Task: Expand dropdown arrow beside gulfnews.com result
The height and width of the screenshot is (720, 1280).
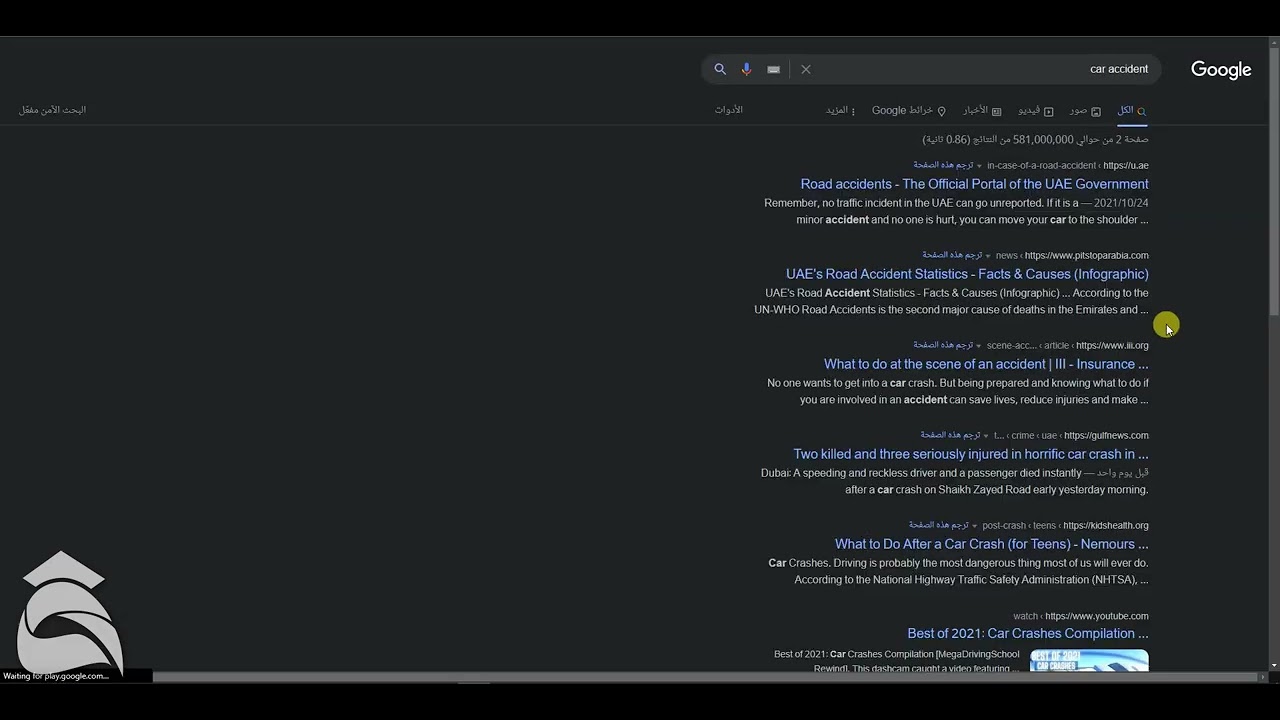Action: coord(986,436)
